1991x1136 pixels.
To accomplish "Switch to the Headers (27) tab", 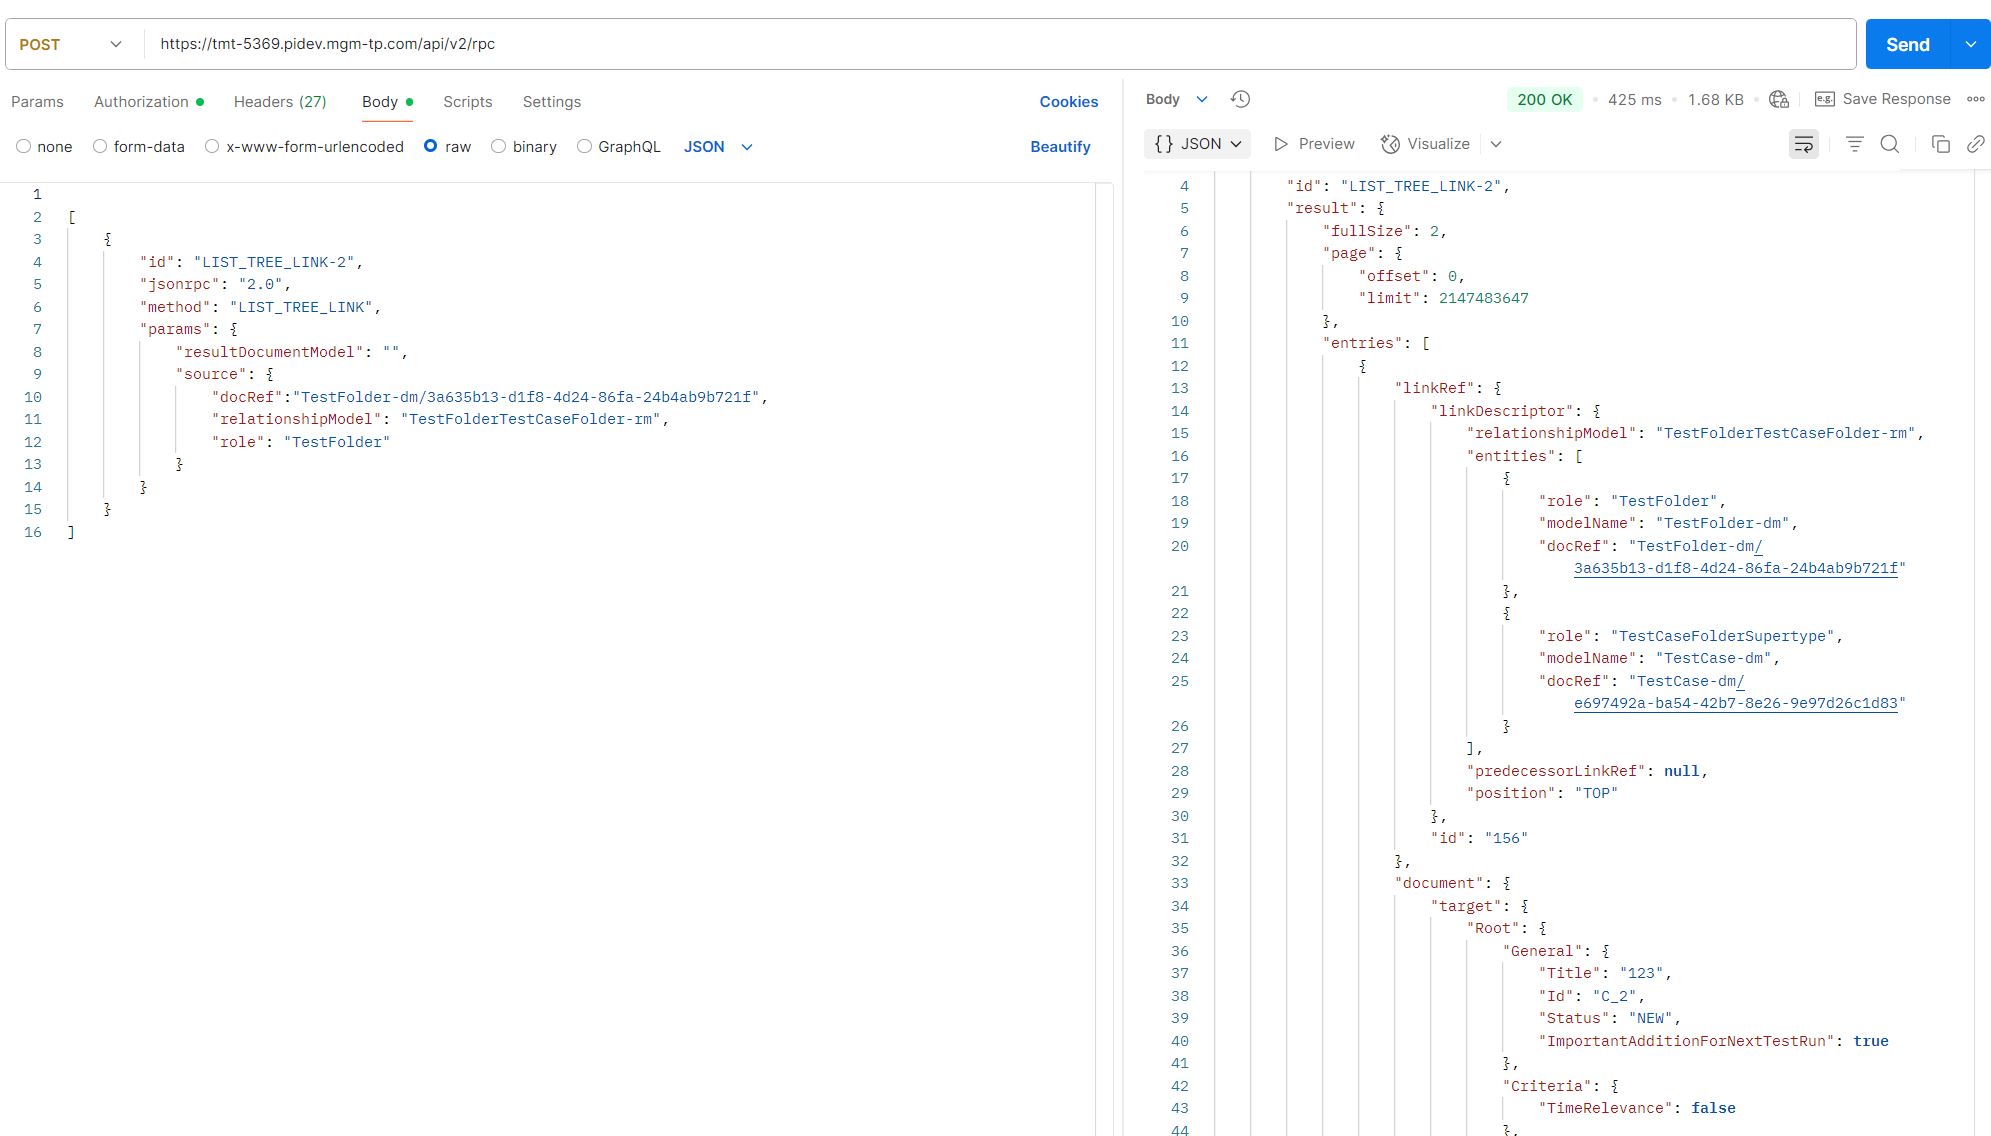I will tap(280, 102).
